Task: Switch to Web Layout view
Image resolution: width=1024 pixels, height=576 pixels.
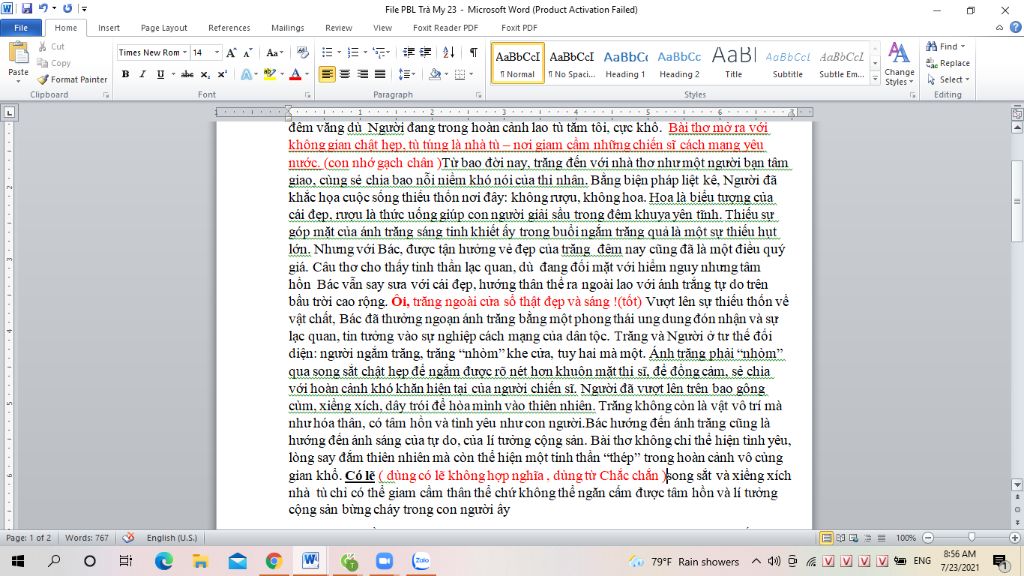Action: 854,537
